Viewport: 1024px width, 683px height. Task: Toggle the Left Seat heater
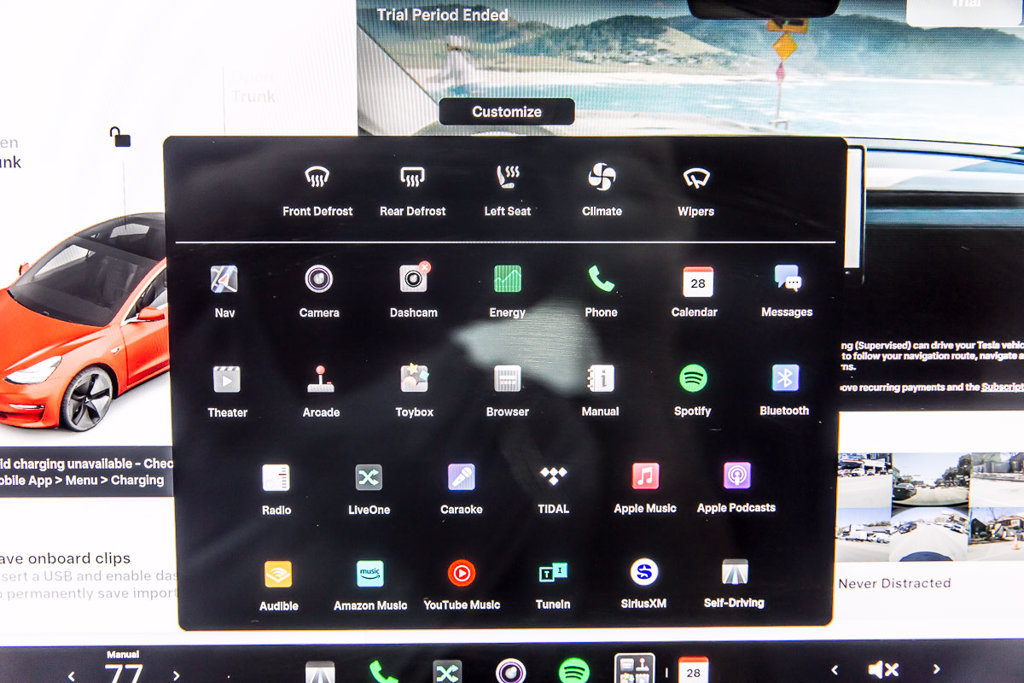507,177
